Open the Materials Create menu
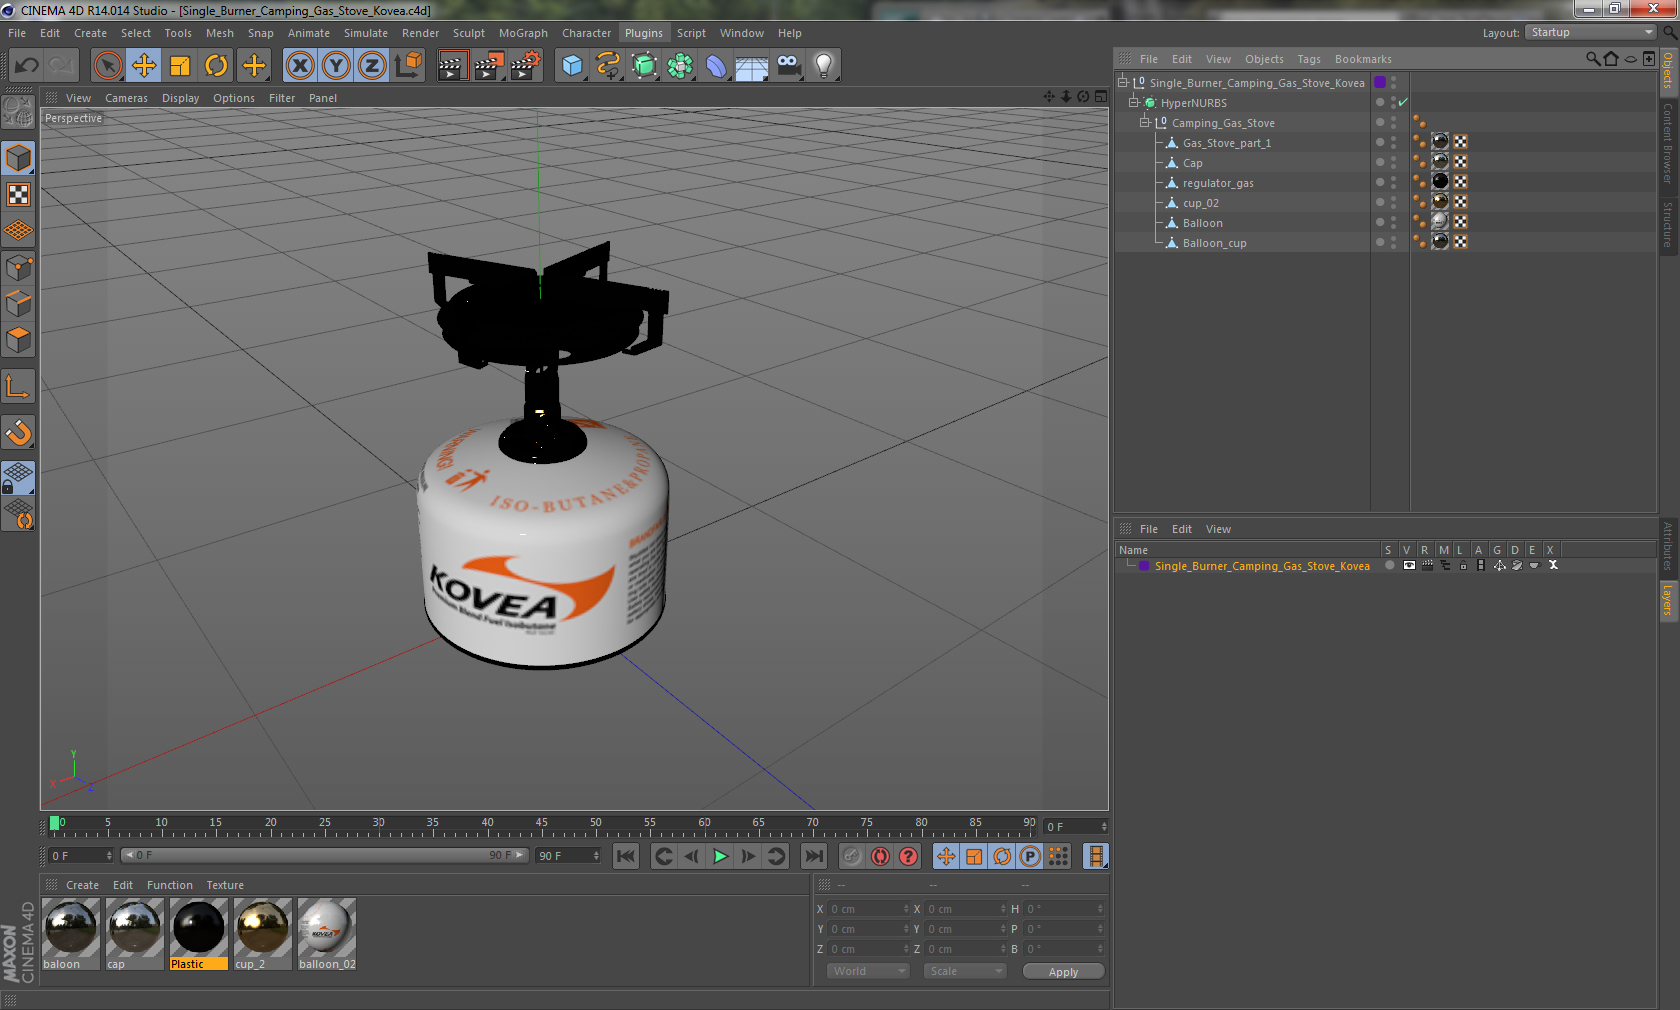The image size is (1680, 1010). point(82,885)
